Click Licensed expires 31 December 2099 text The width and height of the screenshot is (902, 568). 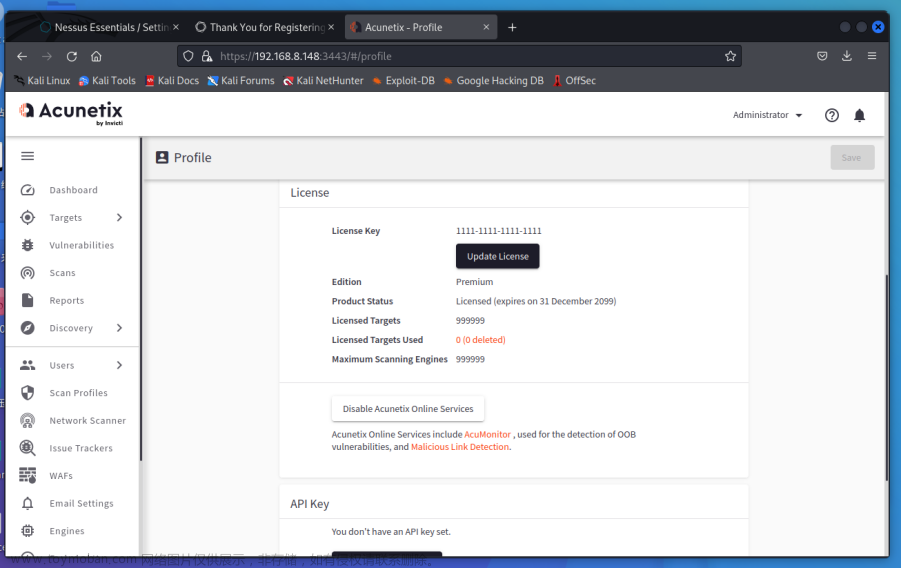(x=536, y=302)
